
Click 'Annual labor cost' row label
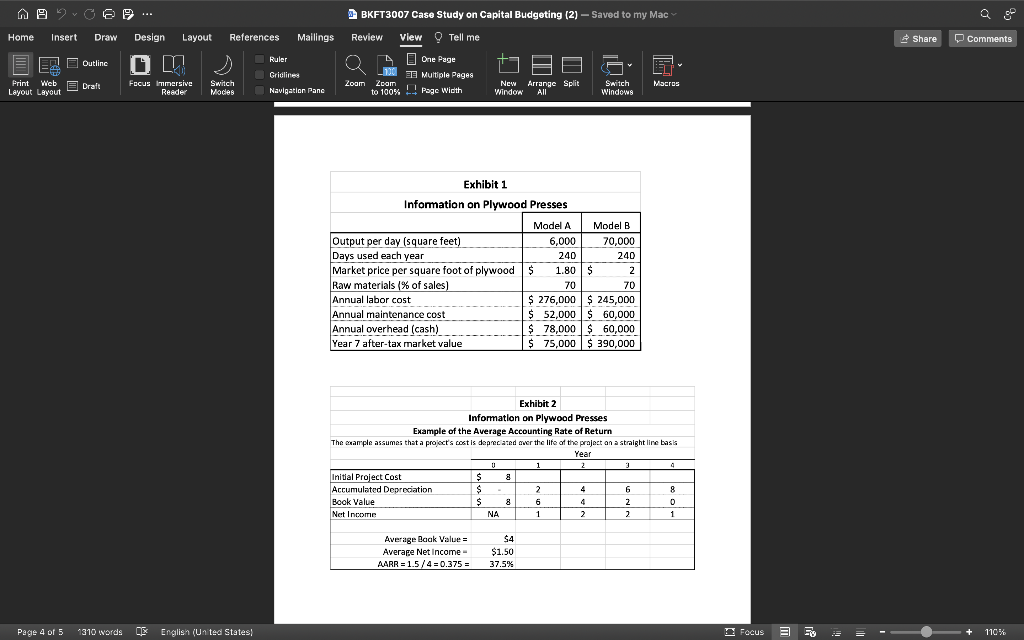[372, 300]
